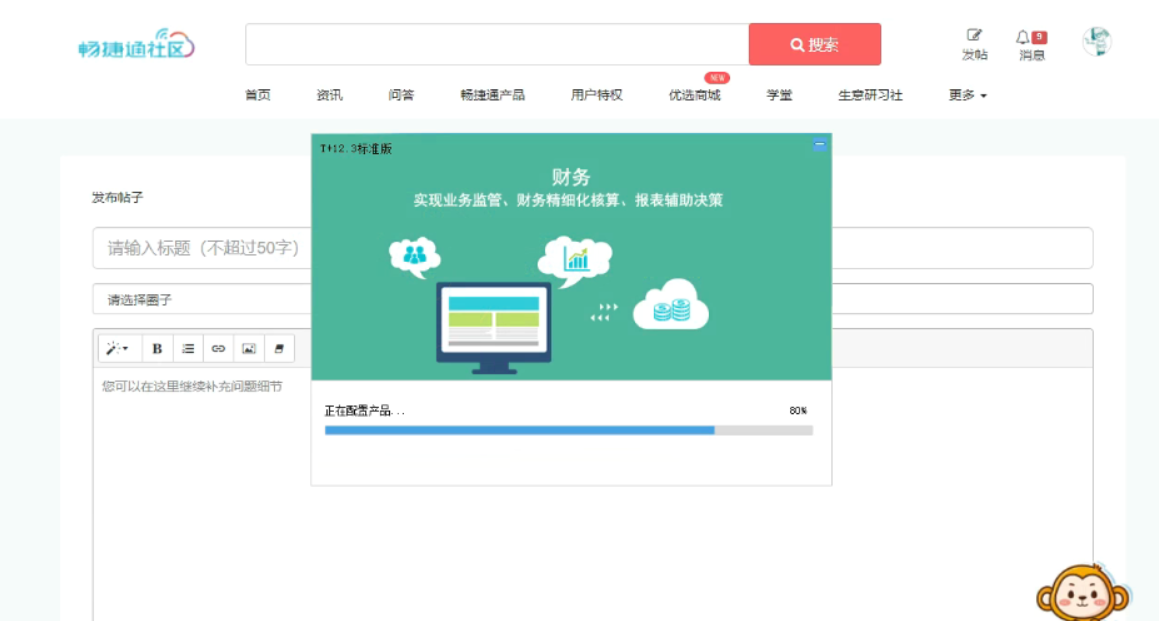Insert a list in the editor
The image size is (1159, 621).
[x=188, y=348]
